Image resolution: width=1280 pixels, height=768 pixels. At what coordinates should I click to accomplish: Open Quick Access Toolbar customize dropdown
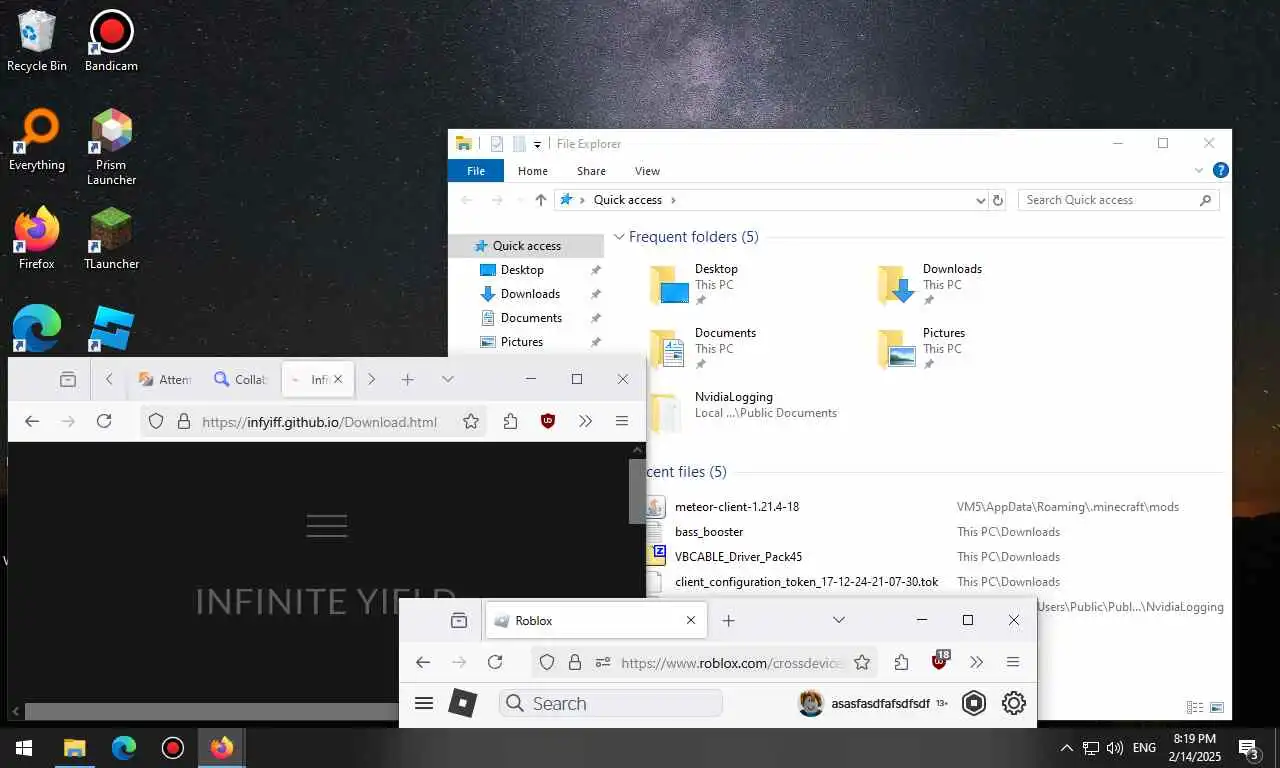point(537,144)
